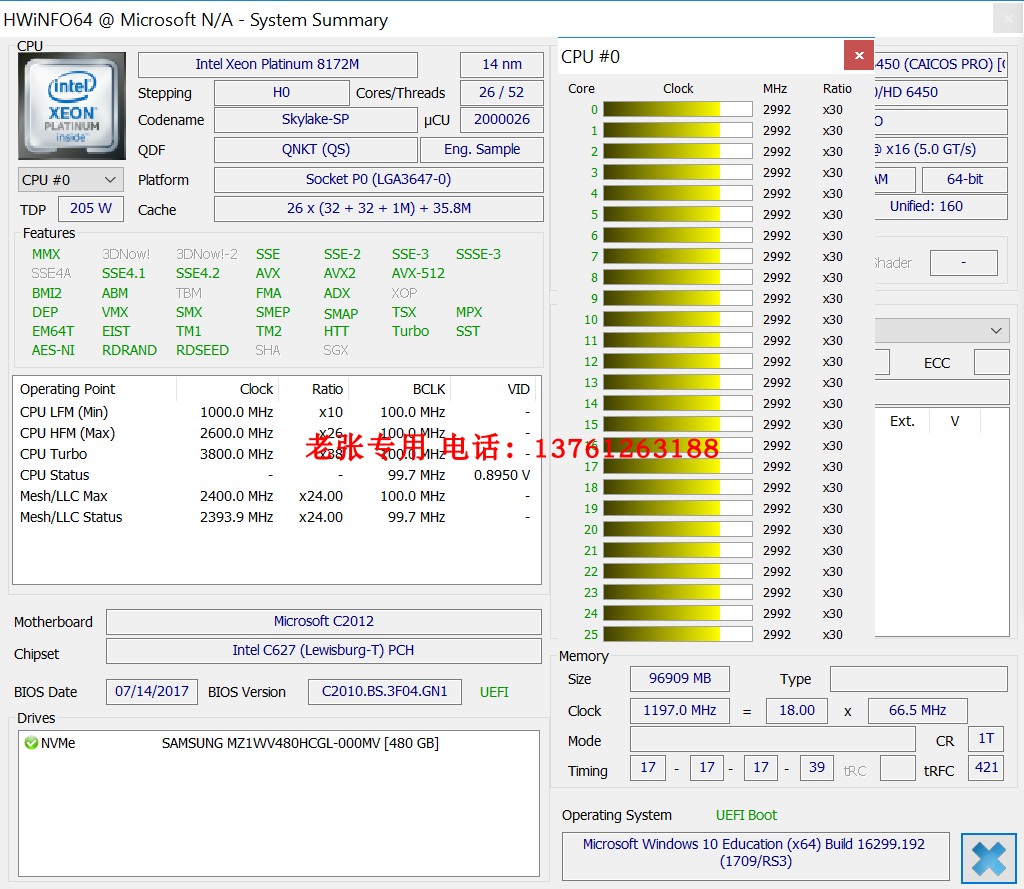
Task: Click the 14 nm process field
Action: 502,65
